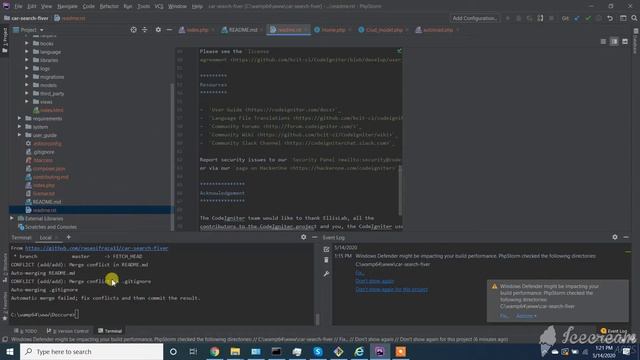Screen dimensions: 640x360
Task: Click the Windows taskbar search box
Action: pos(91,351)
